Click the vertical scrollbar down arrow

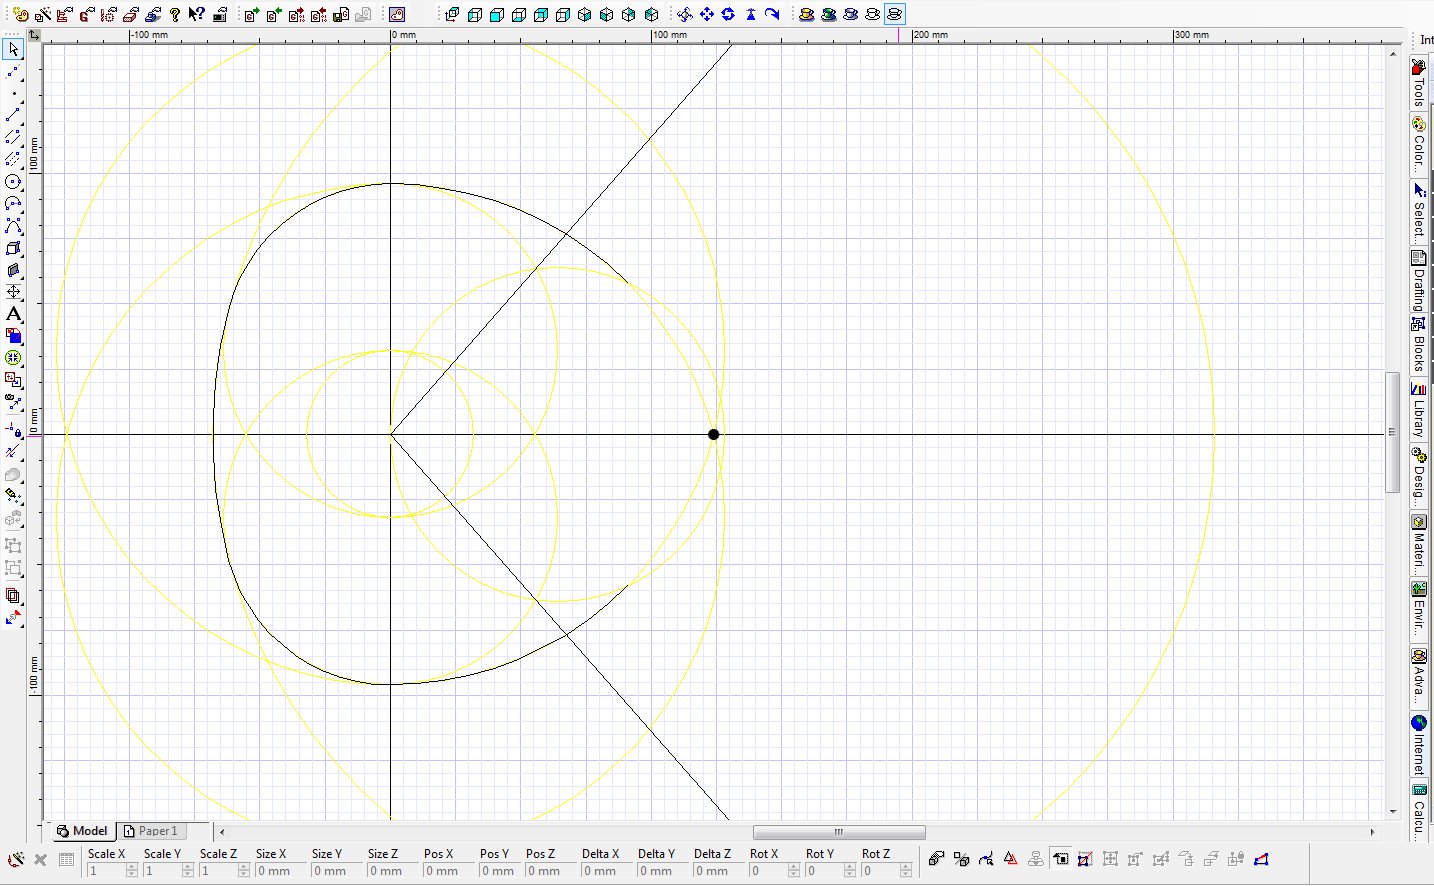tap(1393, 812)
